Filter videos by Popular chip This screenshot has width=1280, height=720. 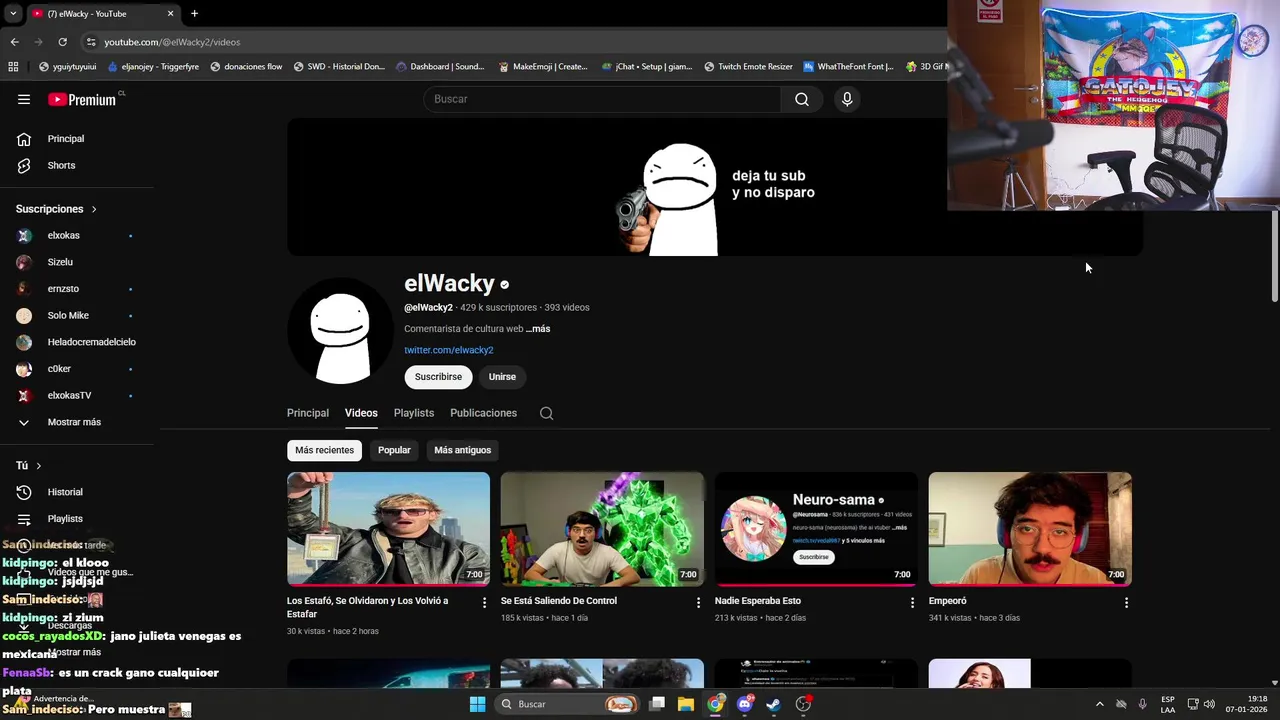(394, 450)
